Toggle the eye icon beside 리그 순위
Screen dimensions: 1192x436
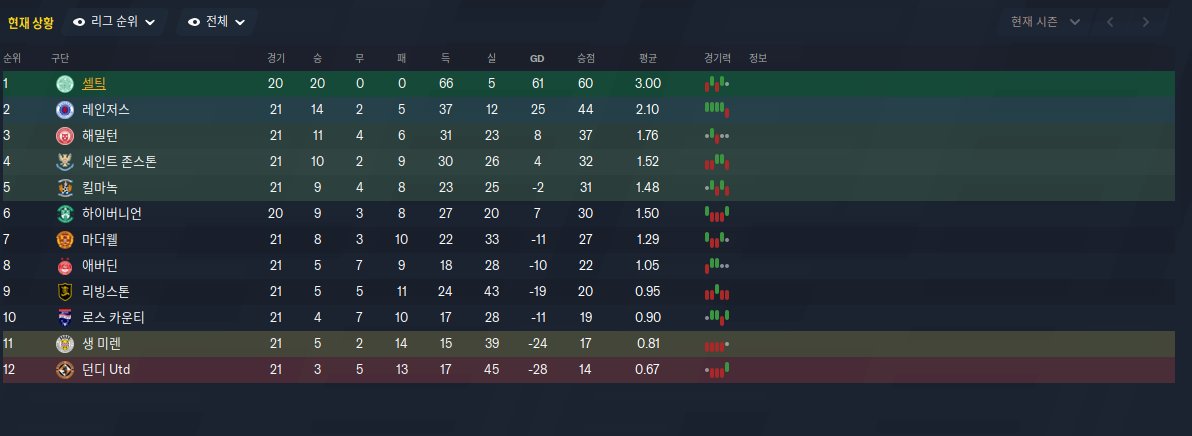pos(80,21)
